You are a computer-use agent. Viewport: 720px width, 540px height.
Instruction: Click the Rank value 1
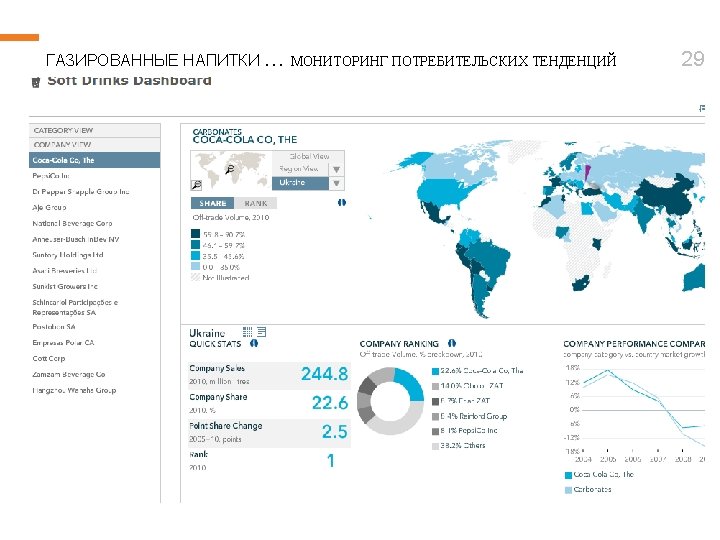point(331,461)
